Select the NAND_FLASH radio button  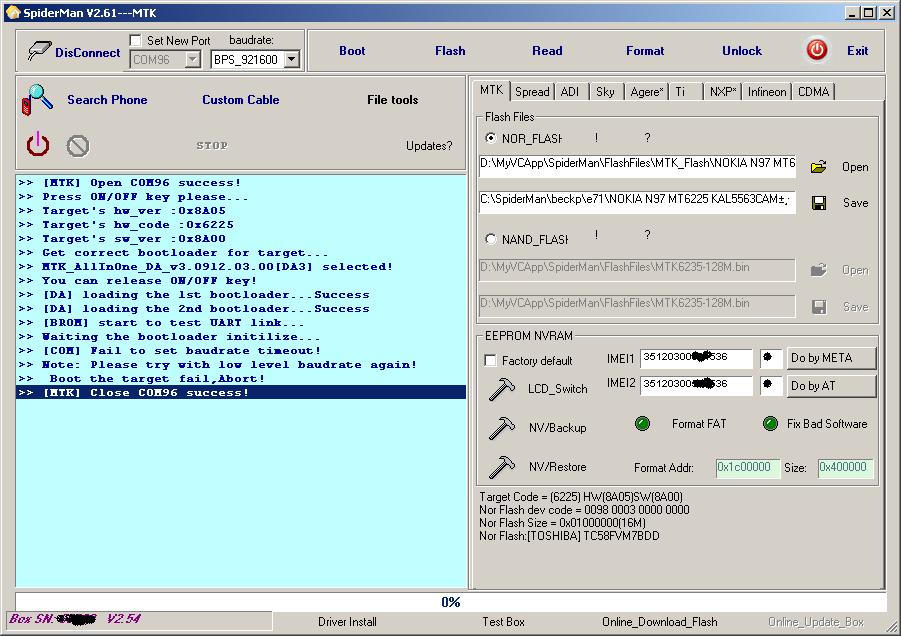click(x=490, y=239)
